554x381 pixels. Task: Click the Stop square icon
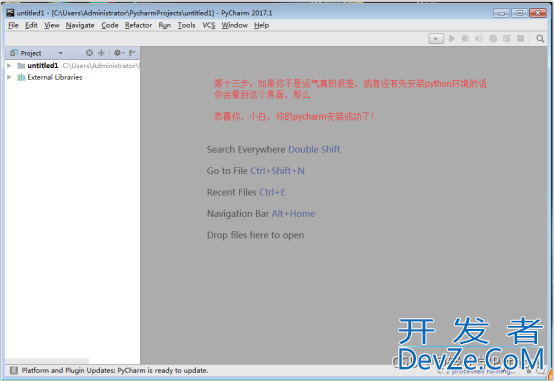point(520,39)
